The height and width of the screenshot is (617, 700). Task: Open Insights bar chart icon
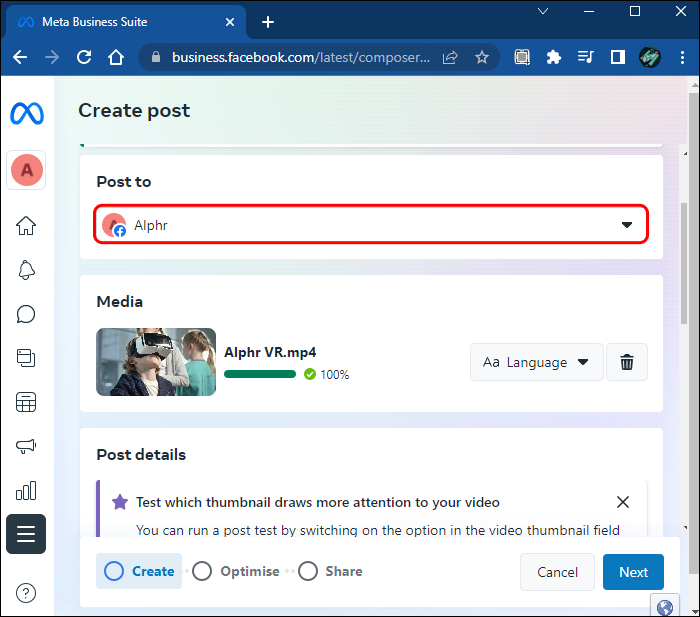[26, 490]
